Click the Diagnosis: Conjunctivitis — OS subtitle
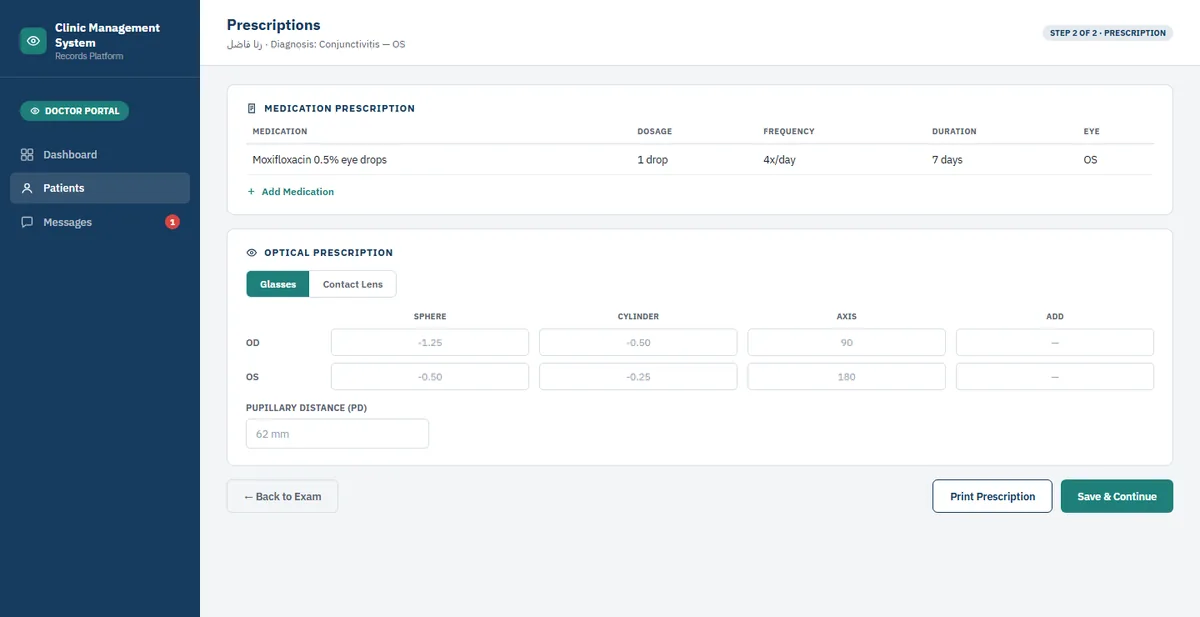This screenshot has width=1200, height=617. [x=339, y=45]
